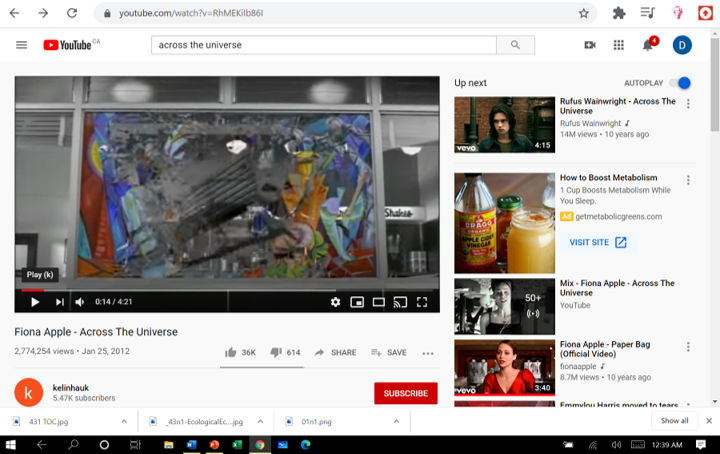Screen dimensions: 720x454
Task: Subscribe to kelinhauk channel
Action: coord(405,393)
